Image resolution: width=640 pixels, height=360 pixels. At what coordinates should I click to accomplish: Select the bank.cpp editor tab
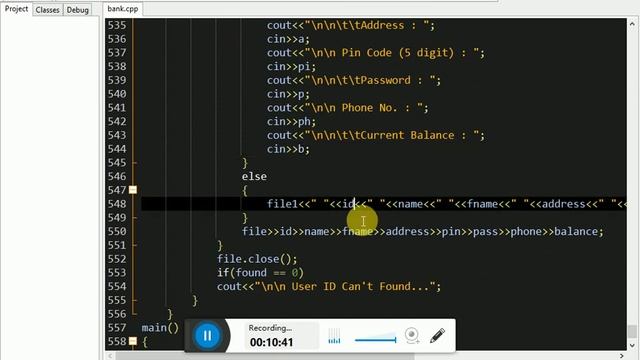pyautogui.click(x=123, y=9)
